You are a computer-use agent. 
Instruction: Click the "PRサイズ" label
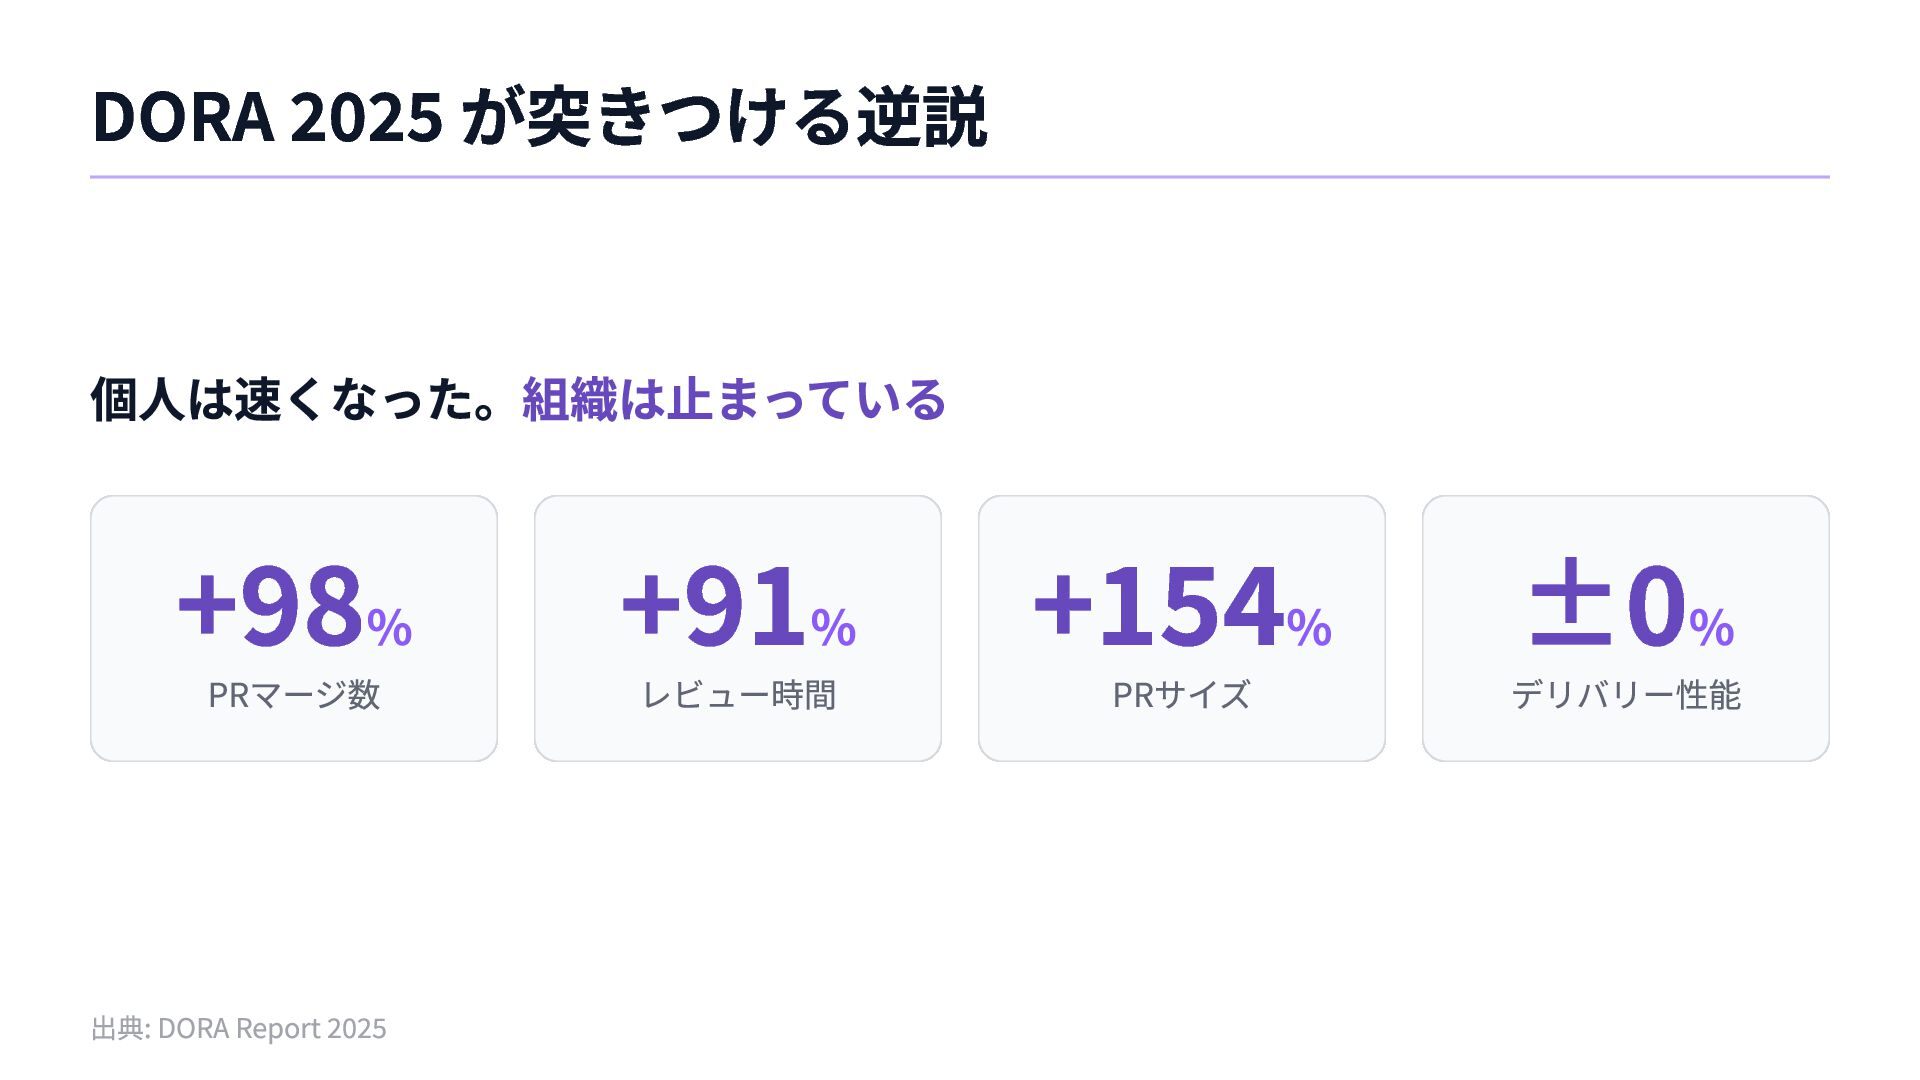[1181, 694]
